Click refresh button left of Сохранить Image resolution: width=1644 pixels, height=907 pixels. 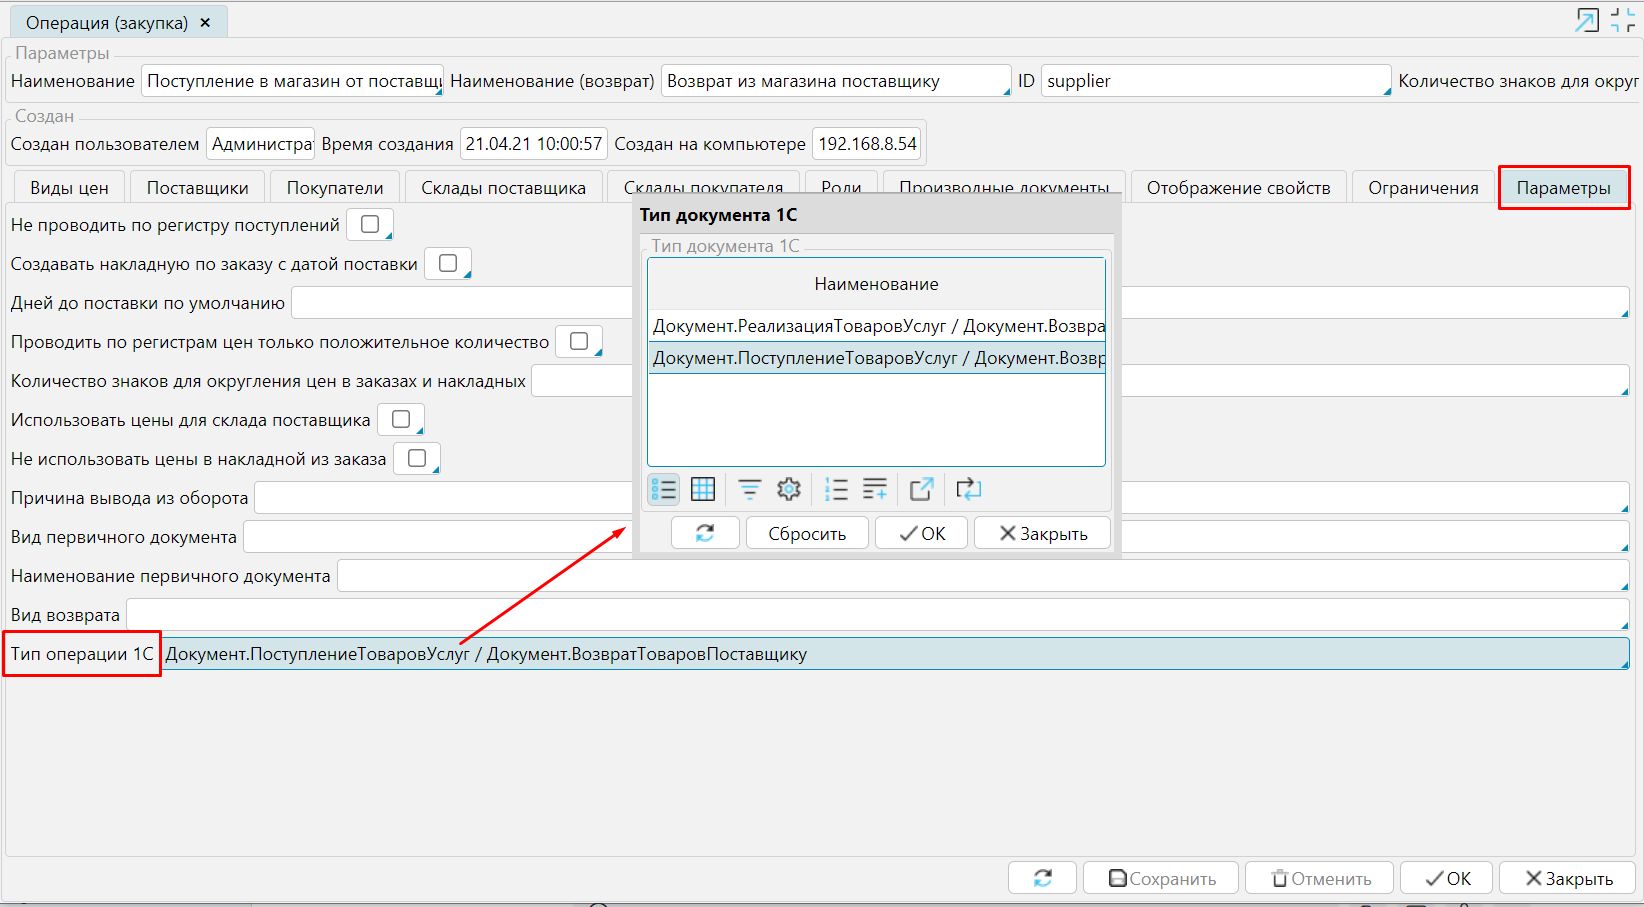[1042, 878]
